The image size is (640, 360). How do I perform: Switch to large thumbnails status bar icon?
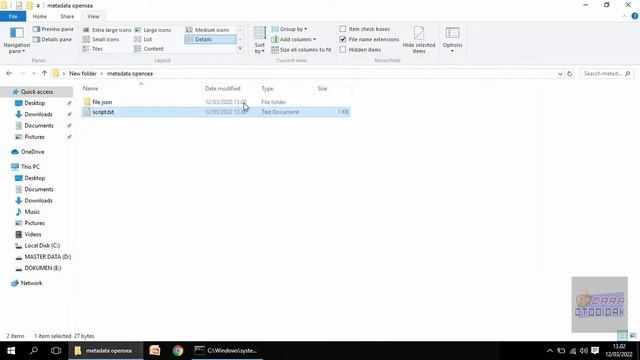633,336
